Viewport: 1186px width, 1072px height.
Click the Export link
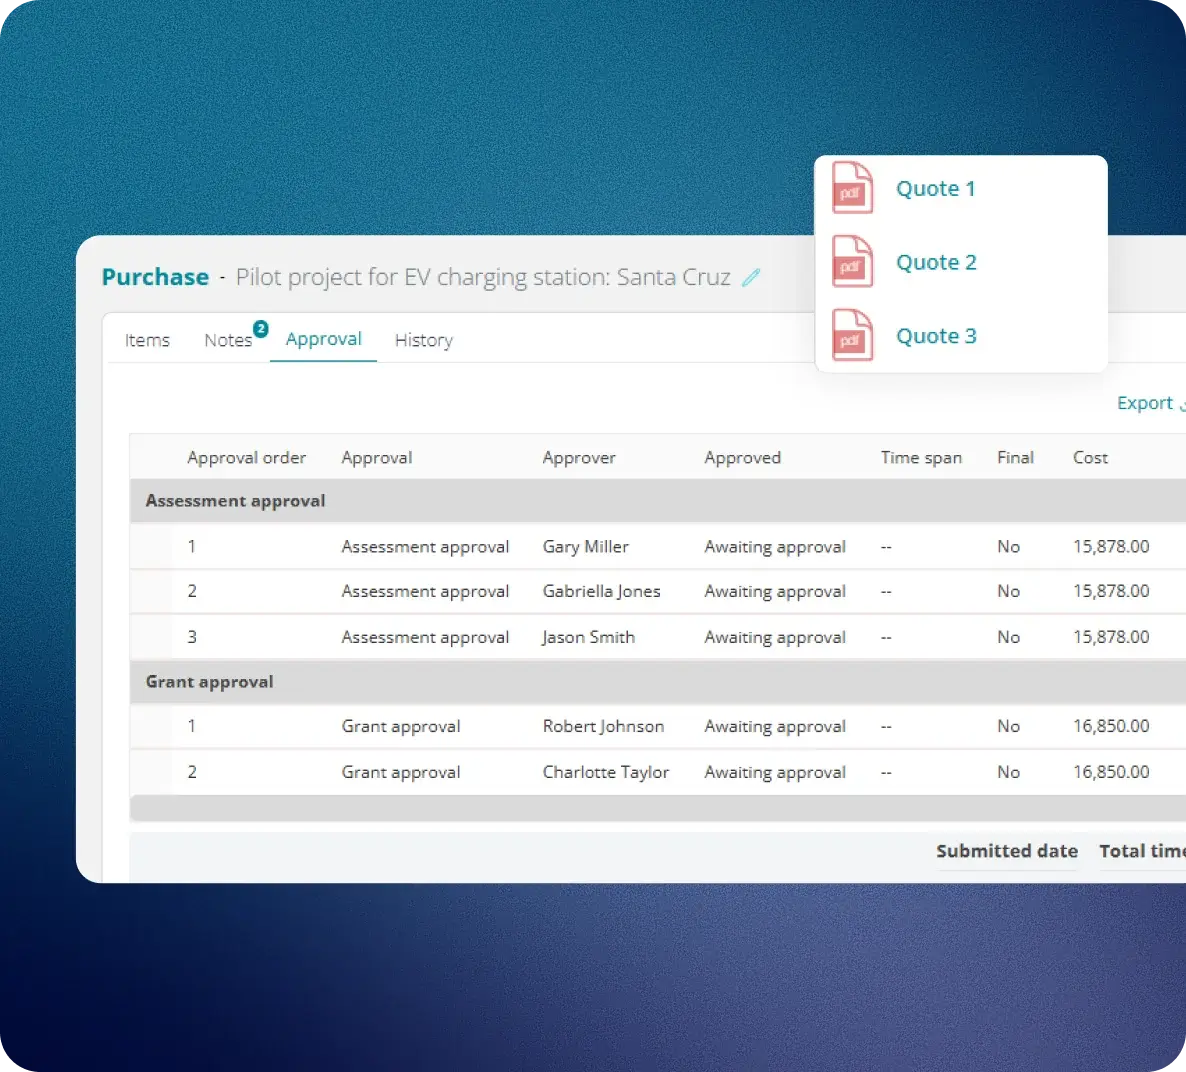click(x=1145, y=402)
